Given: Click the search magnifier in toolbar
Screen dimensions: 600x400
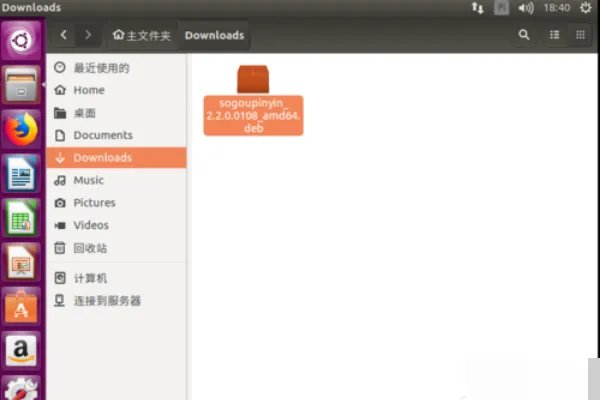Looking at the screenshot, I should (524, 35).
